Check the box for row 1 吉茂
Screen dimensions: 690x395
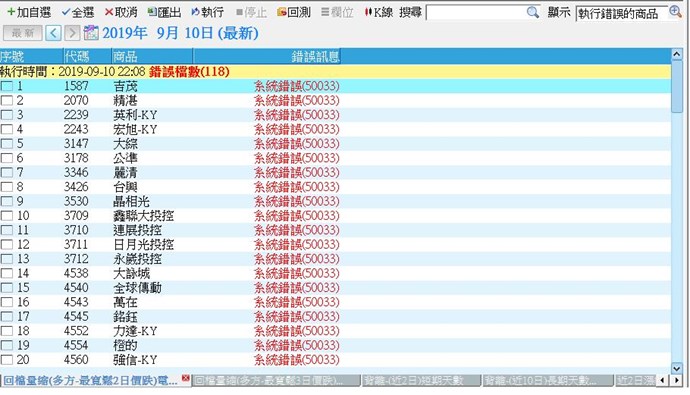(x=7, y=86)
